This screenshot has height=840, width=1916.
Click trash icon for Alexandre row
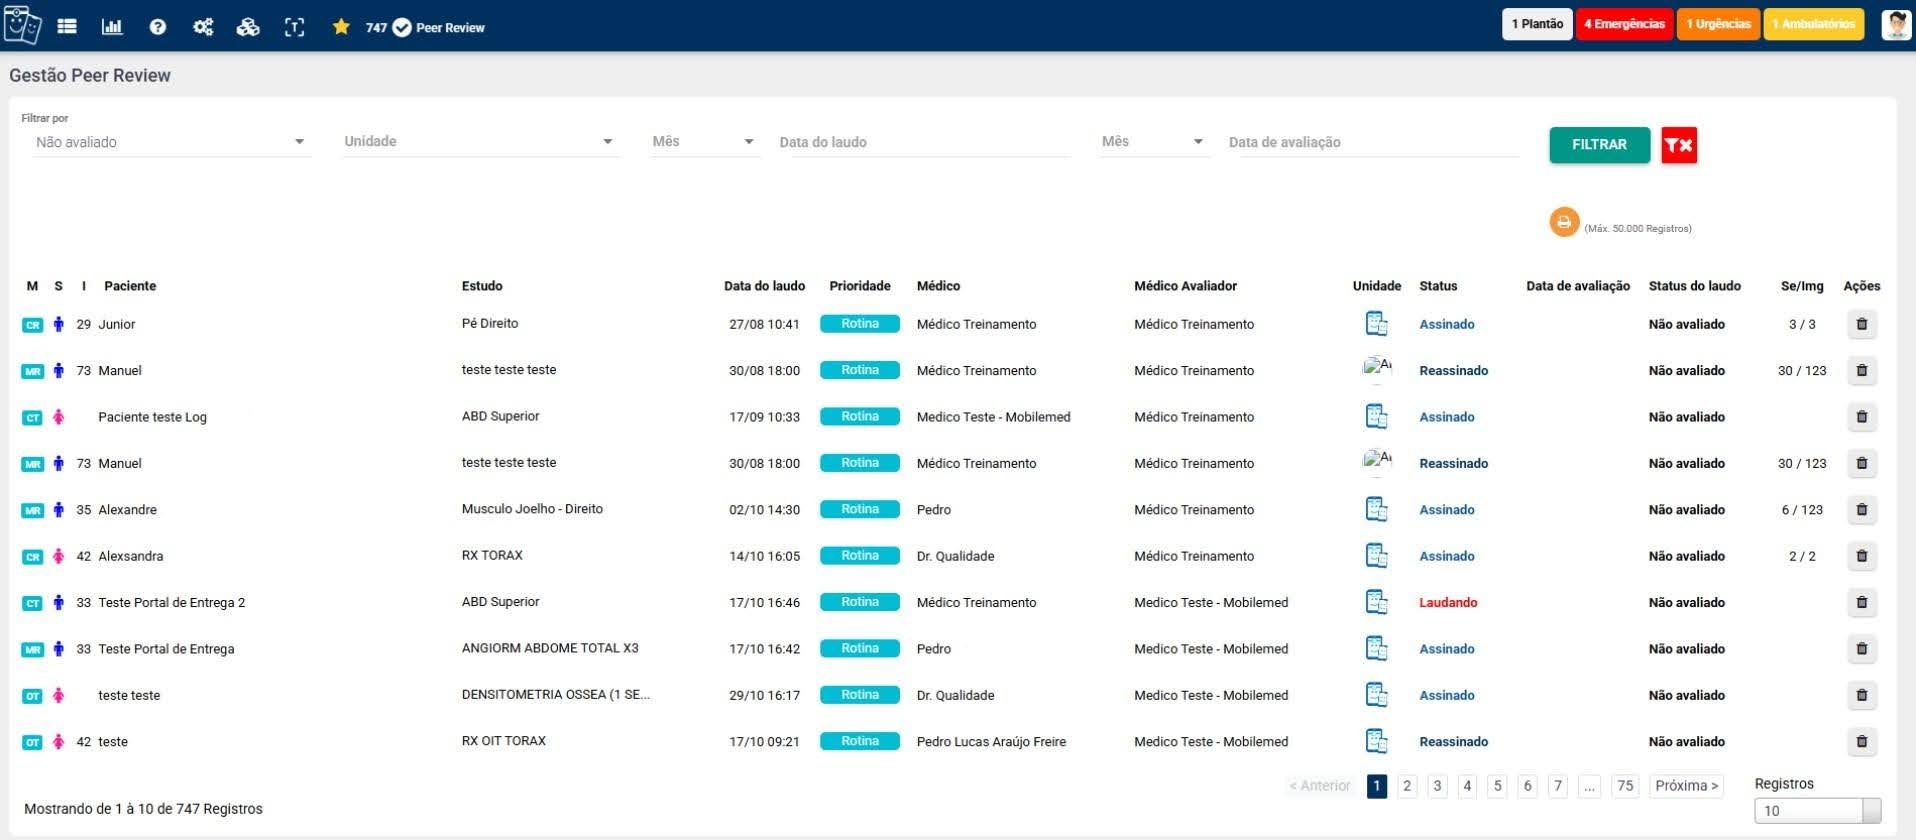[x=1862, y=510]
